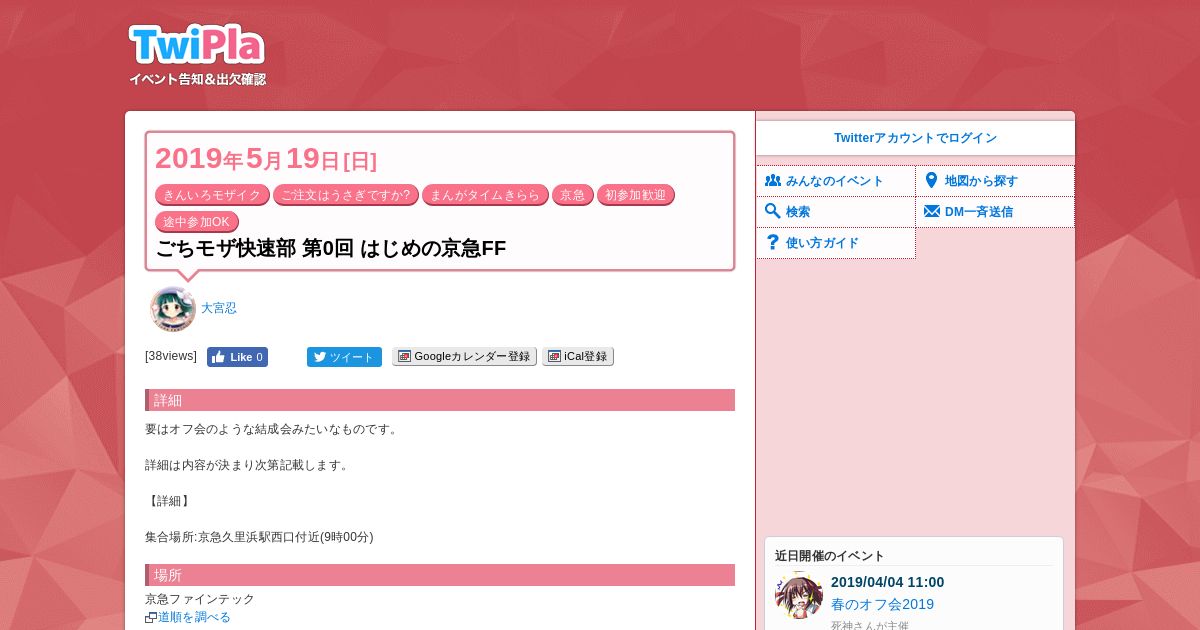Visit 大宮忍 organizer profile link
This screenshot has height=630, width=1200.
[219, 308]
